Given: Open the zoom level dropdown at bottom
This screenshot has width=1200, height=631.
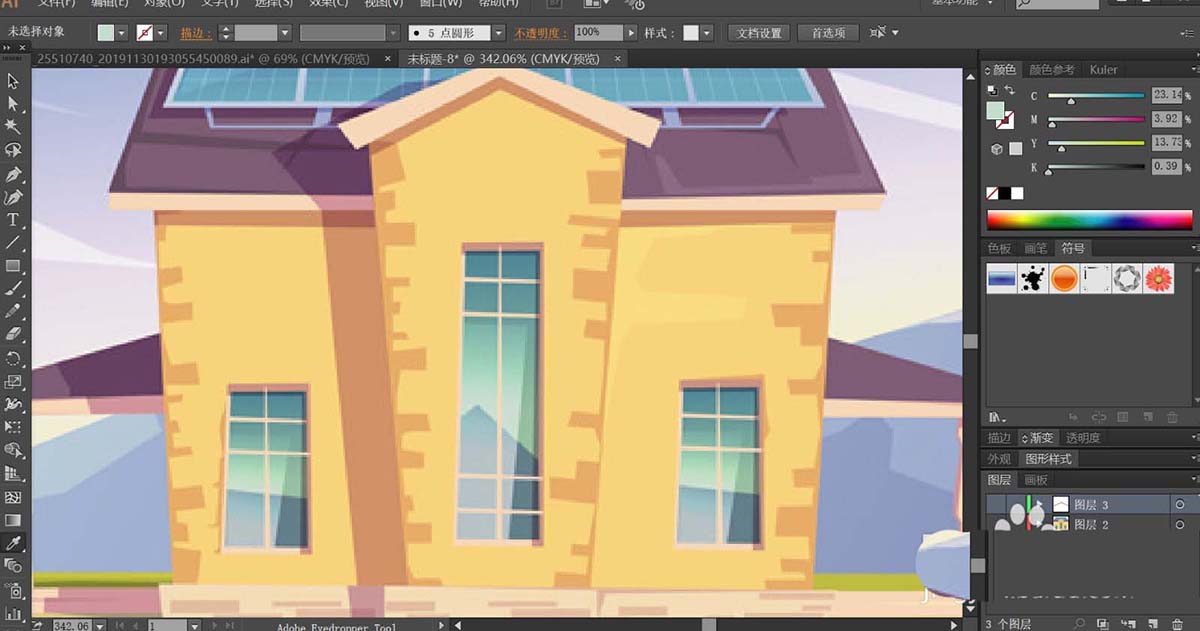Looking at the screenshot, I should 99,625.
